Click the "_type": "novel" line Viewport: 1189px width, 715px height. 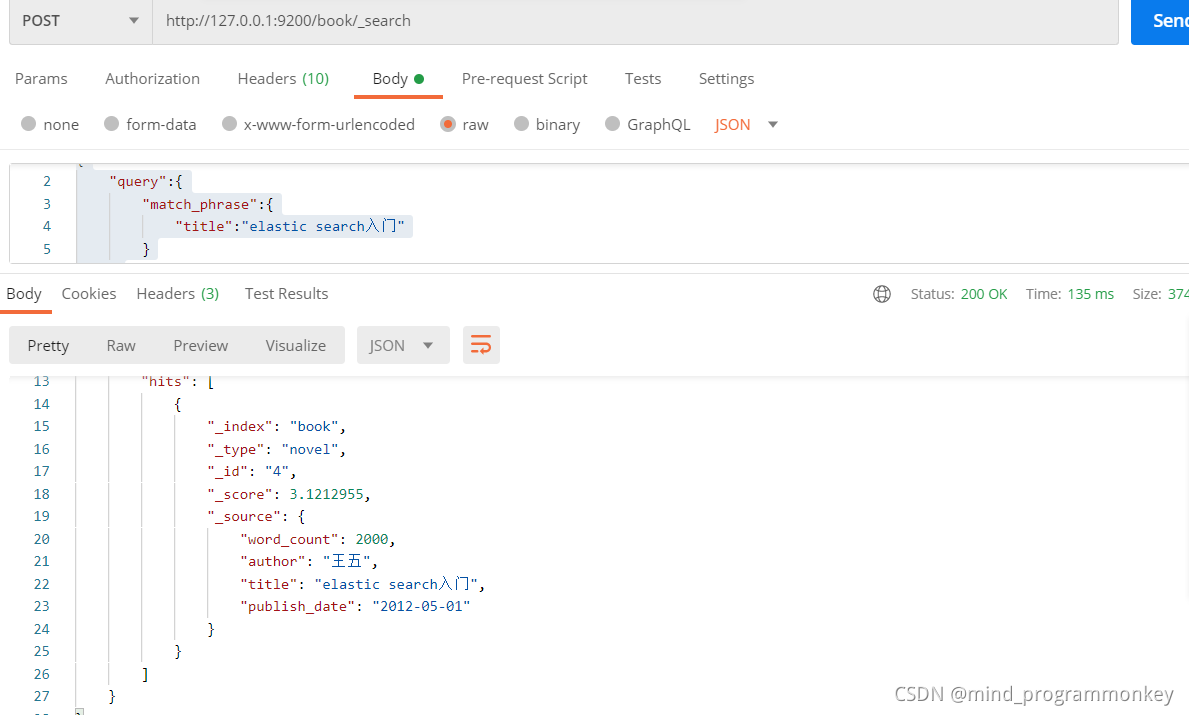pos(277,449)
